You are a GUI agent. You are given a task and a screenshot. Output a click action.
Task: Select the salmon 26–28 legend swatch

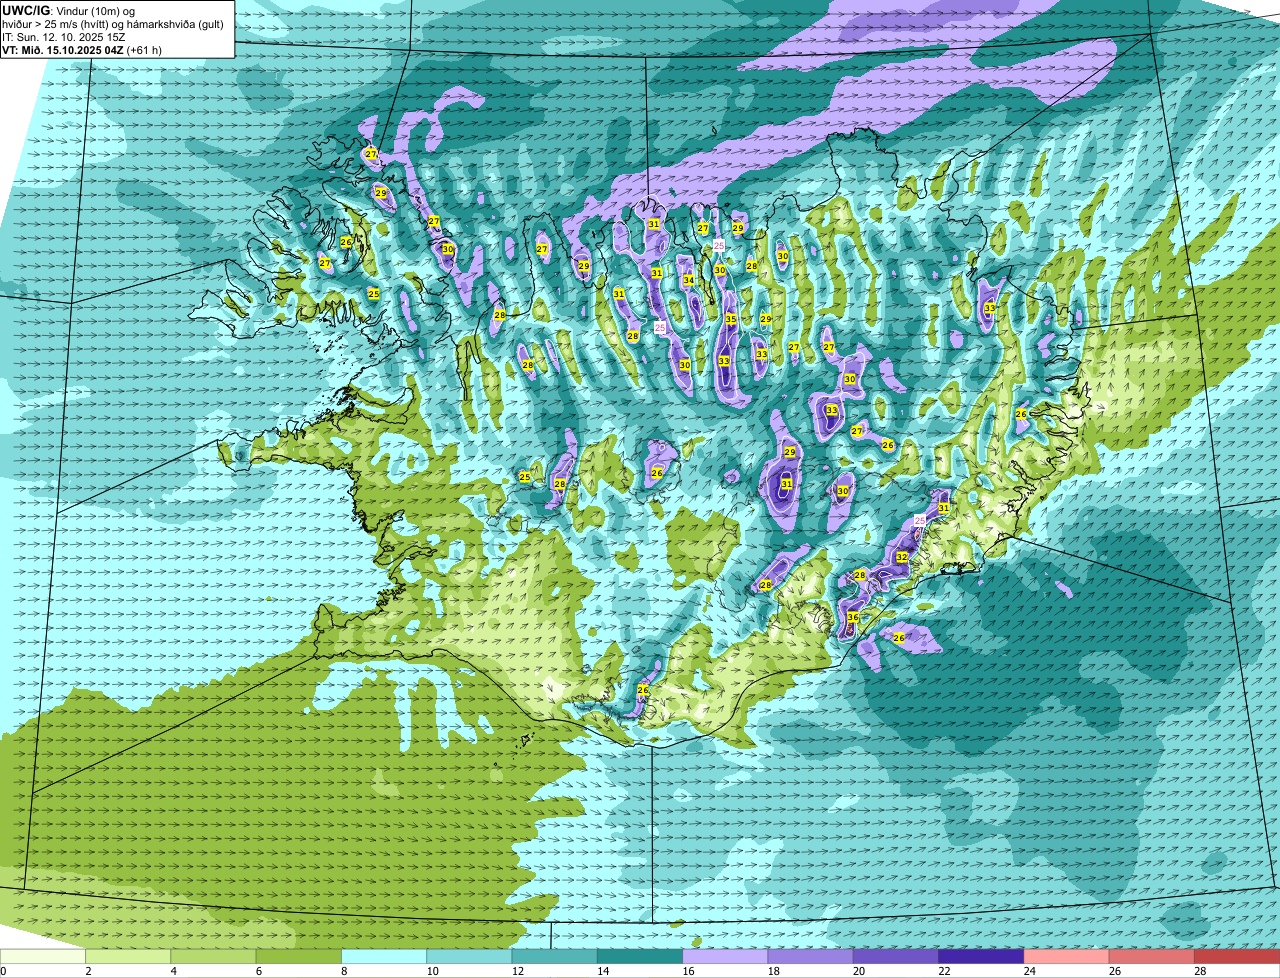(1152, 956)
